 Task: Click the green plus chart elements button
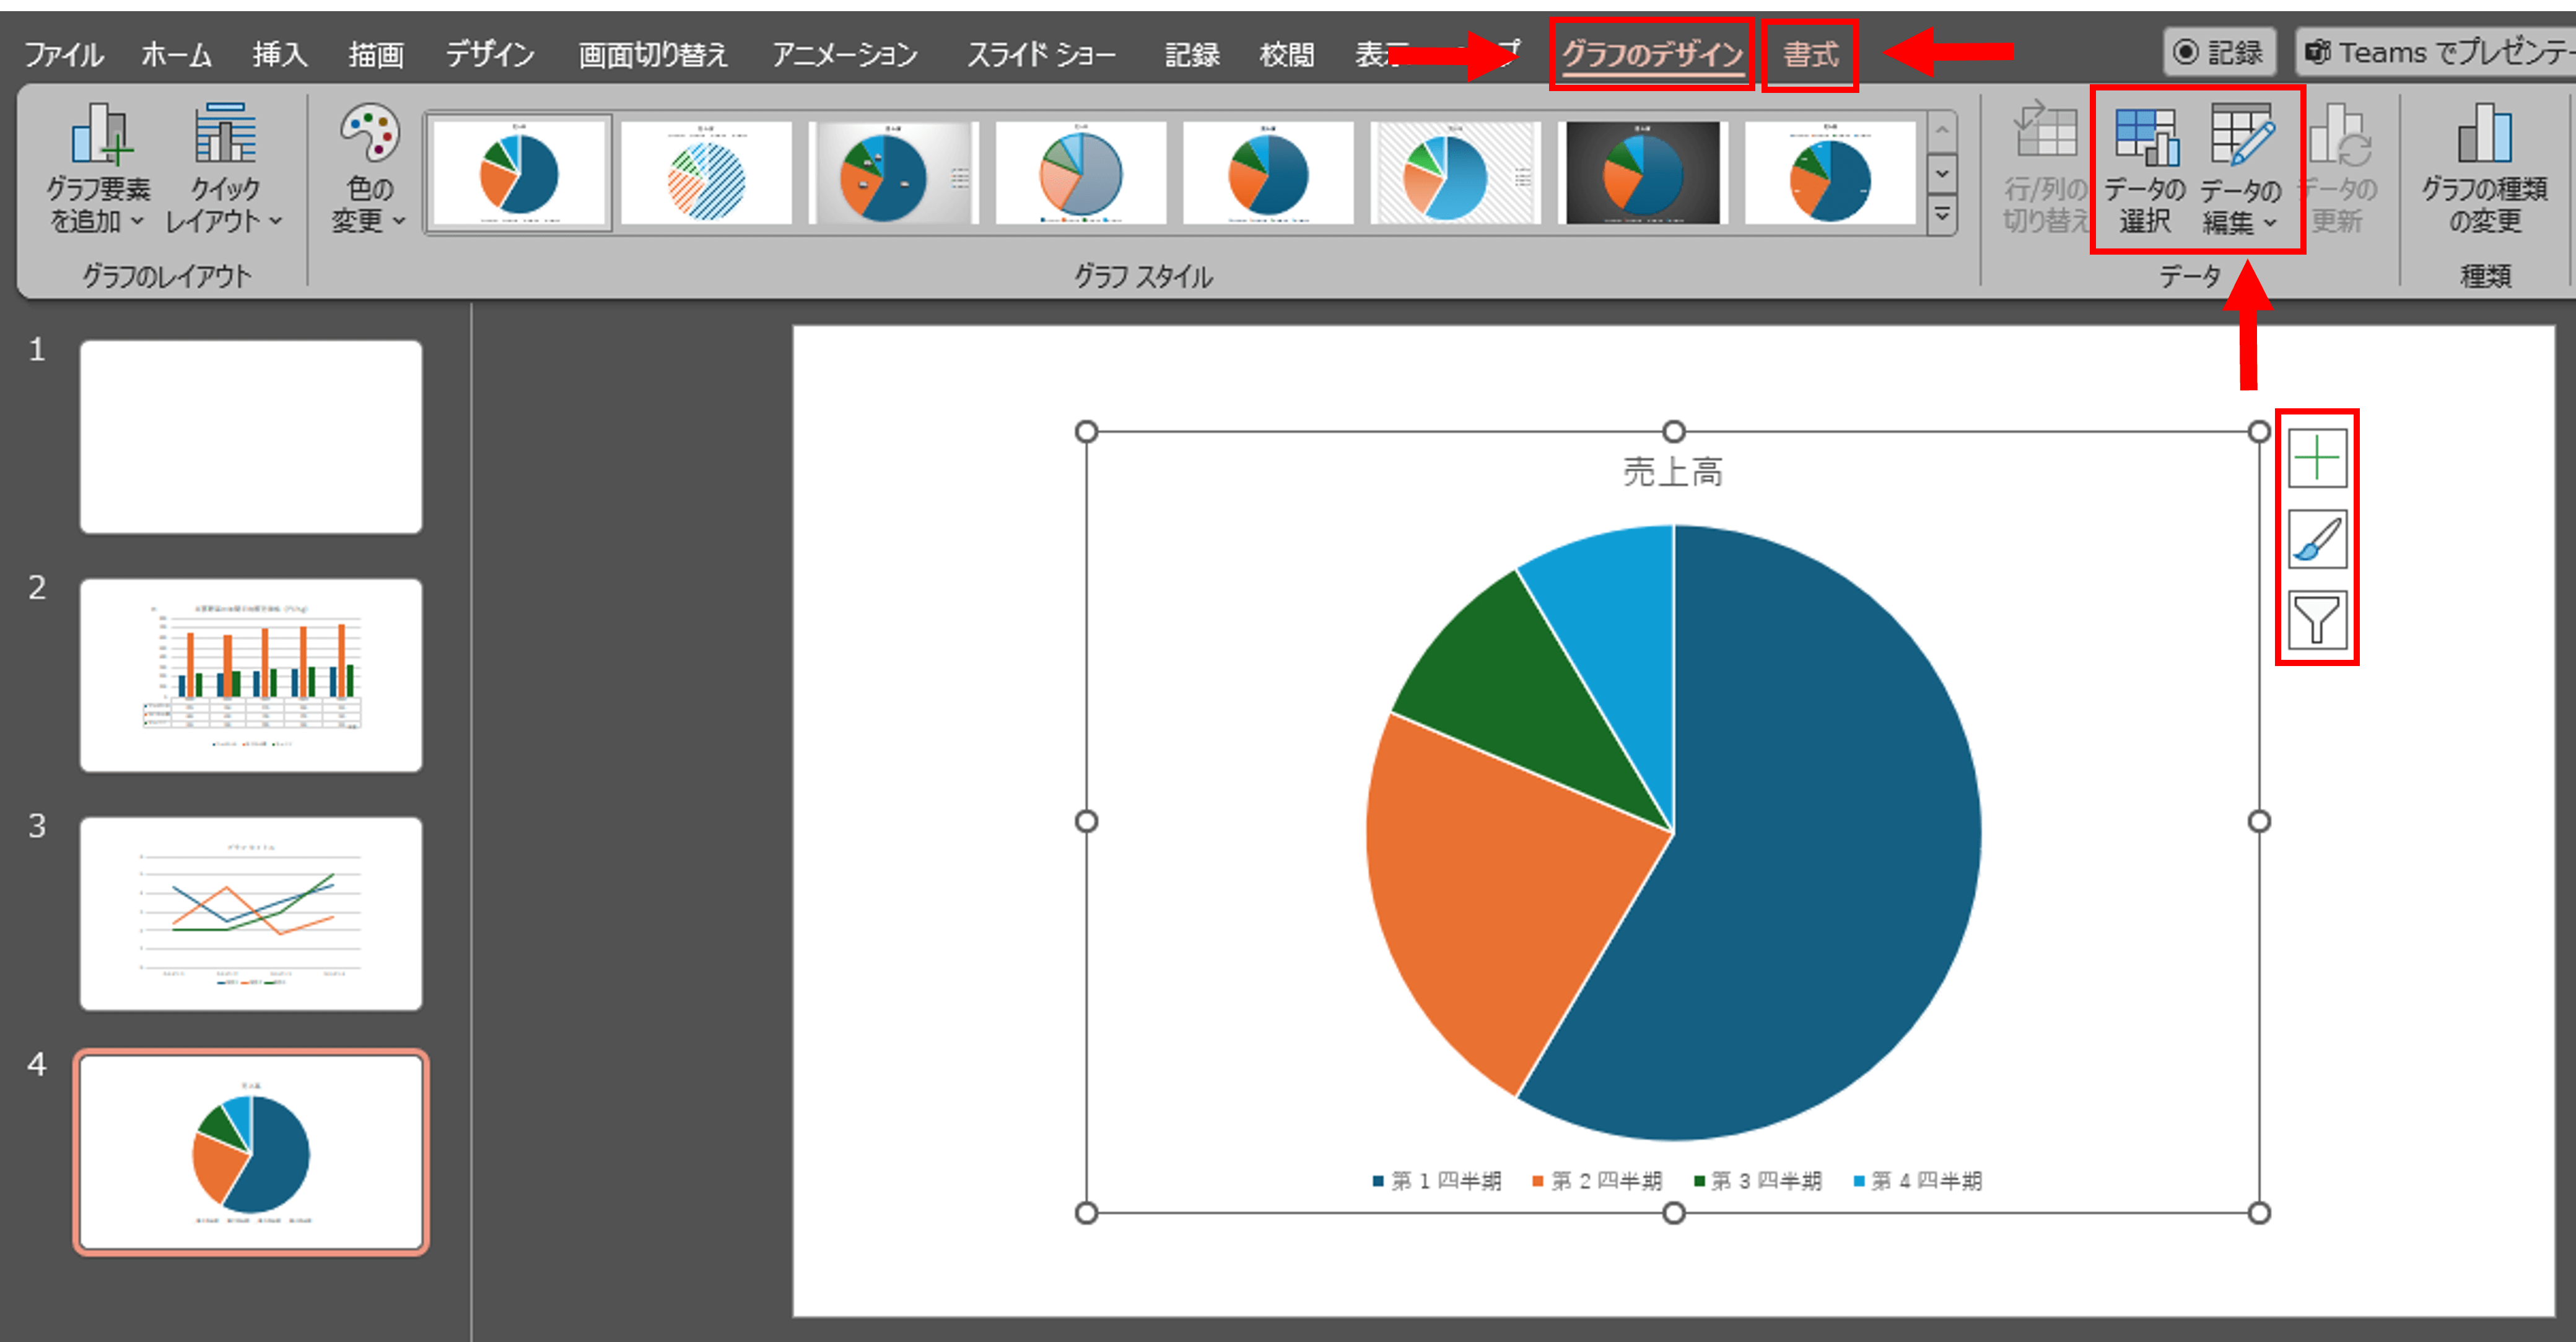2317,458
